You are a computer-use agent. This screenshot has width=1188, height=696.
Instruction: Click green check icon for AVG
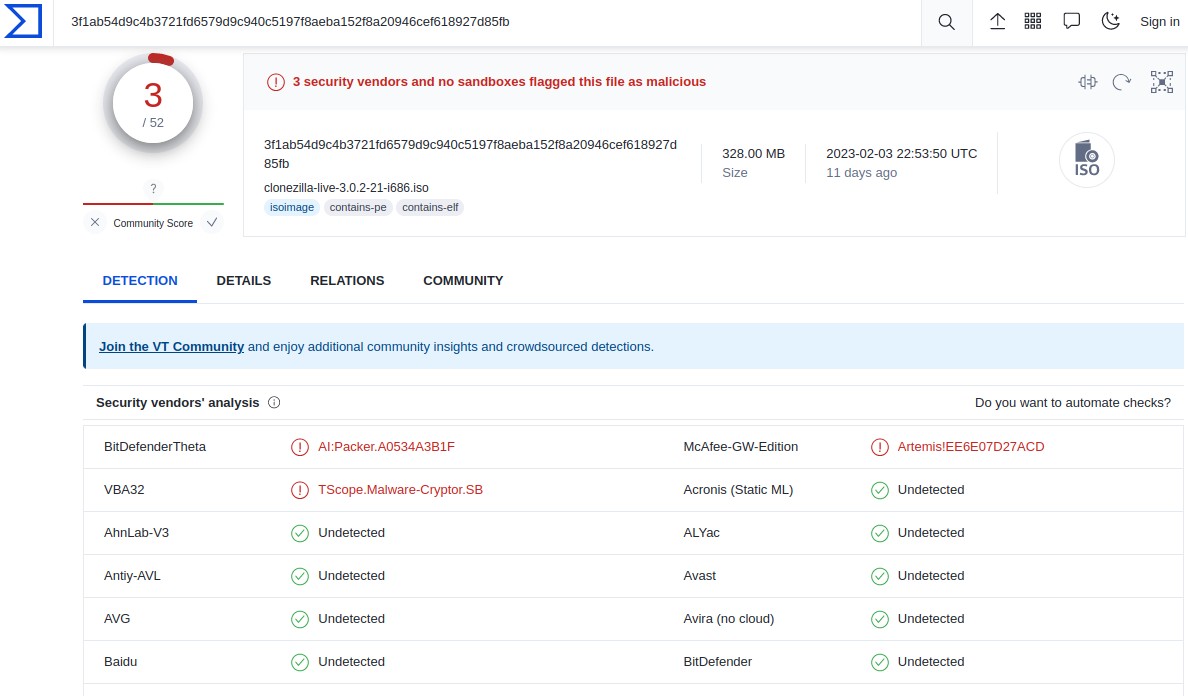pos(300,619)
